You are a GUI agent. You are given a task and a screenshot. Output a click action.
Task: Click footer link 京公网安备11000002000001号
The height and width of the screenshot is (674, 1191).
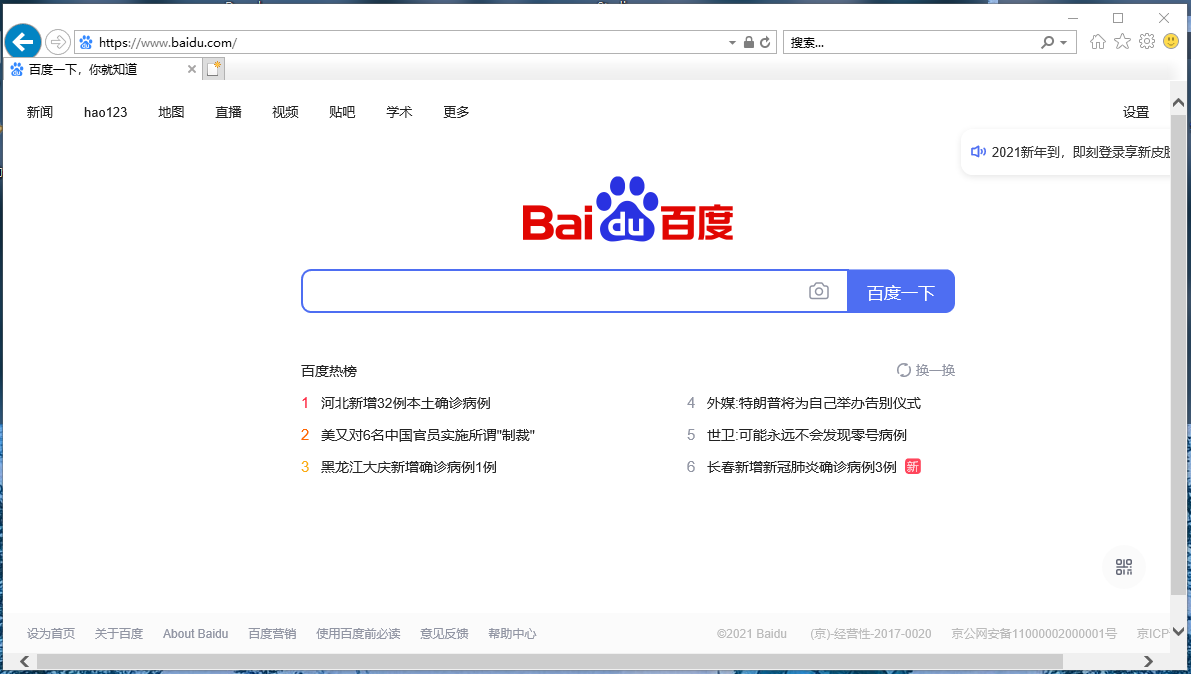tap(1034, 634)
